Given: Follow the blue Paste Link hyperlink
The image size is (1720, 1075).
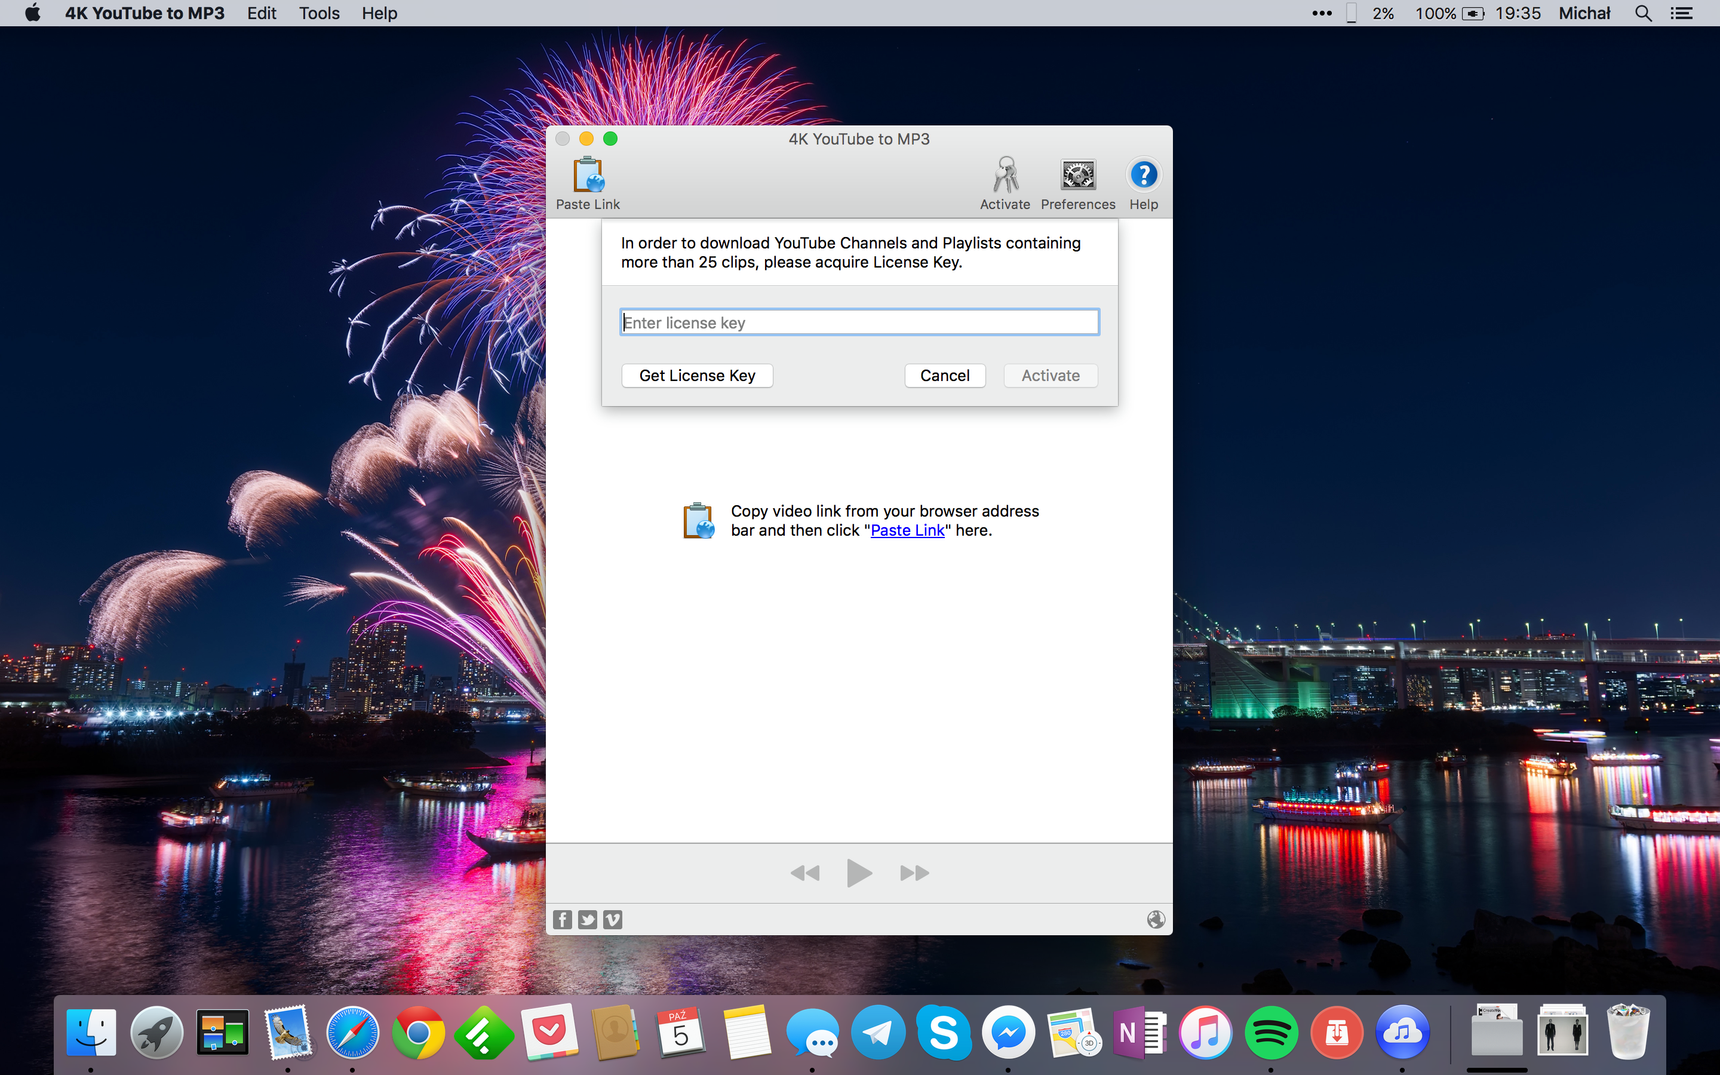Looking at the screenshot, I should pyautogui.click(x=907, y=531).
